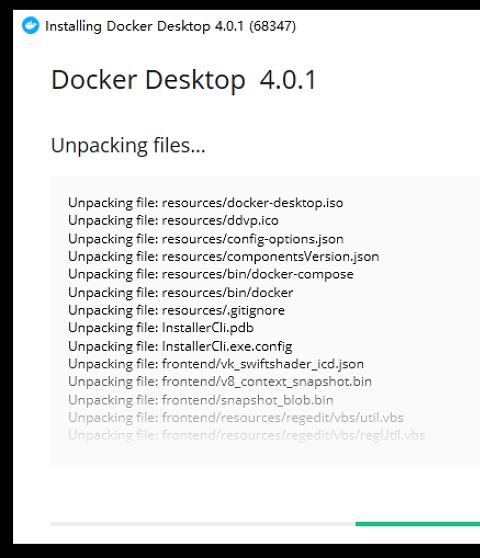Click the Docker whale icon in title bar
This screenshot has width=480, height=558.
pyautogui.click(x=30, y=26)
